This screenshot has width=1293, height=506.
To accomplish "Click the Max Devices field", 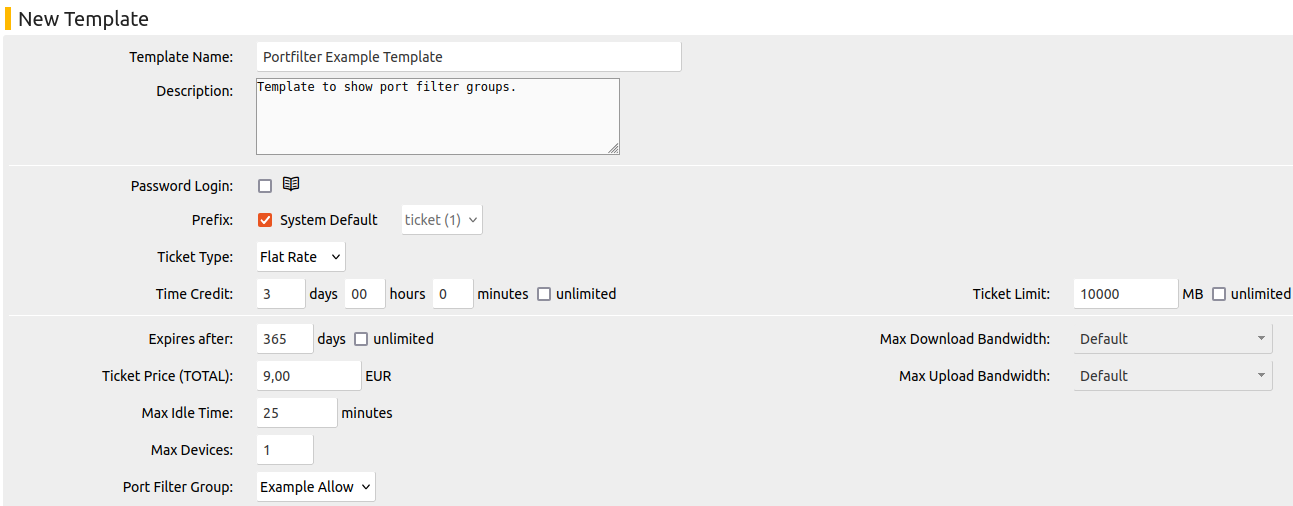I will pos(285,450).
